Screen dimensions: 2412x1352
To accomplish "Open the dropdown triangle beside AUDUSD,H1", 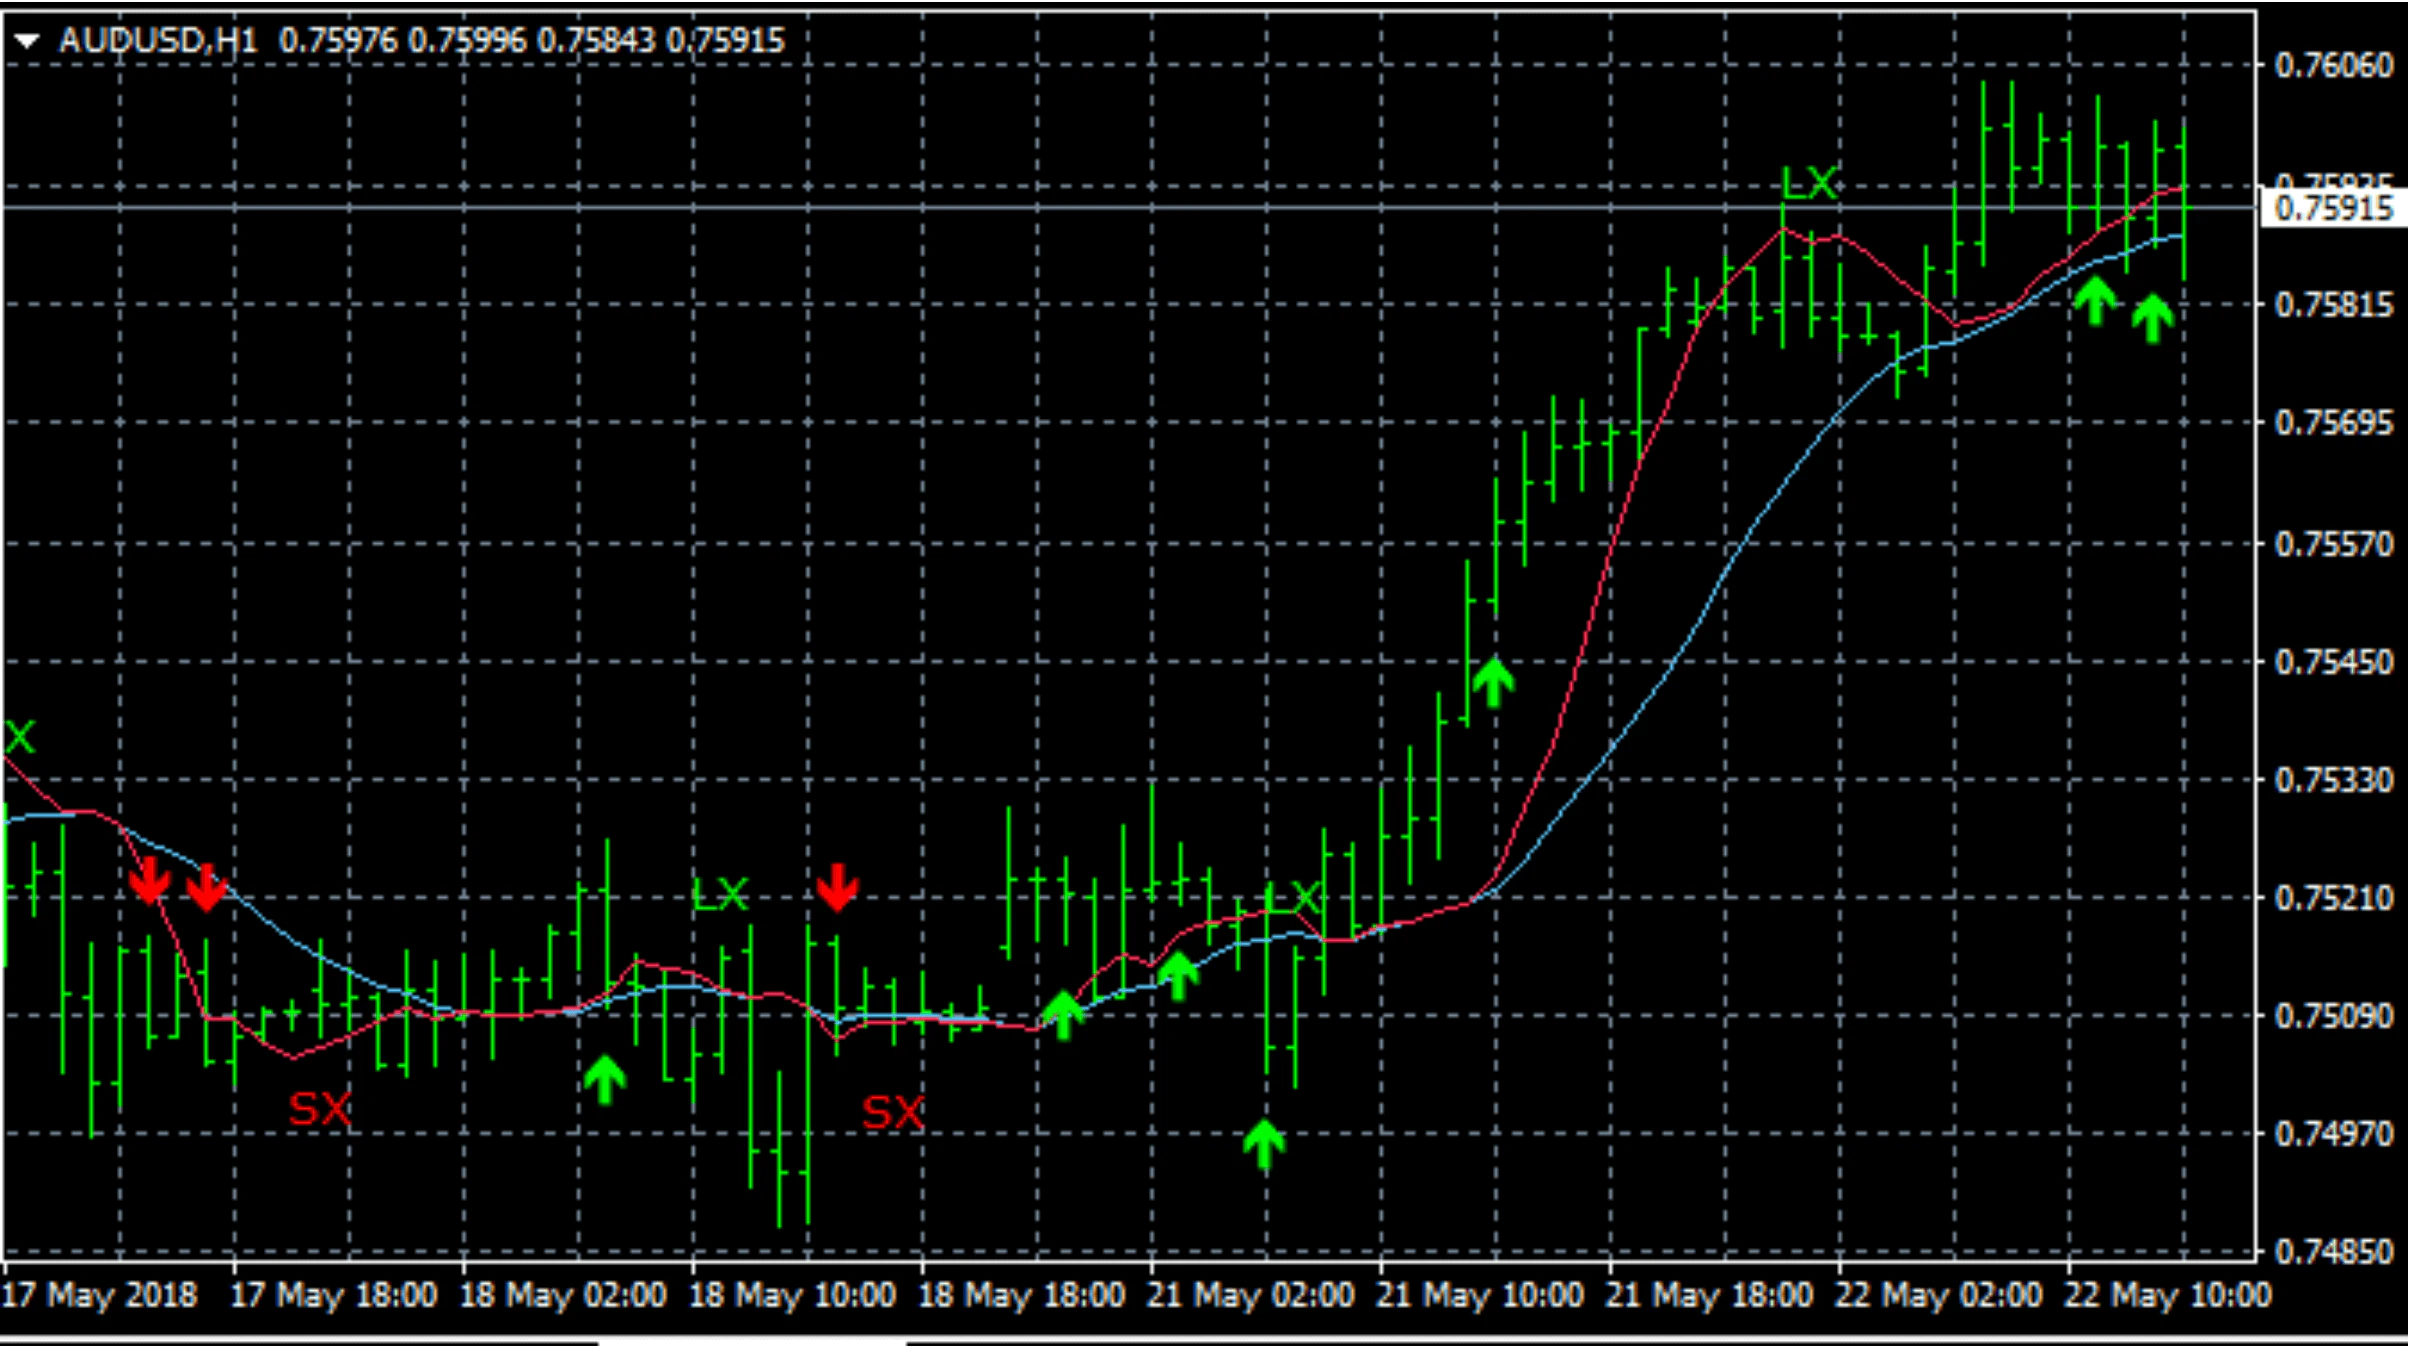I will pos(27,41).
